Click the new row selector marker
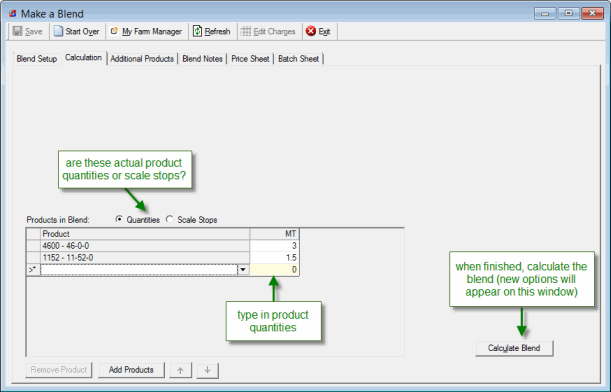The height and width of the screenshot is (392, 611). click(33, 270)
